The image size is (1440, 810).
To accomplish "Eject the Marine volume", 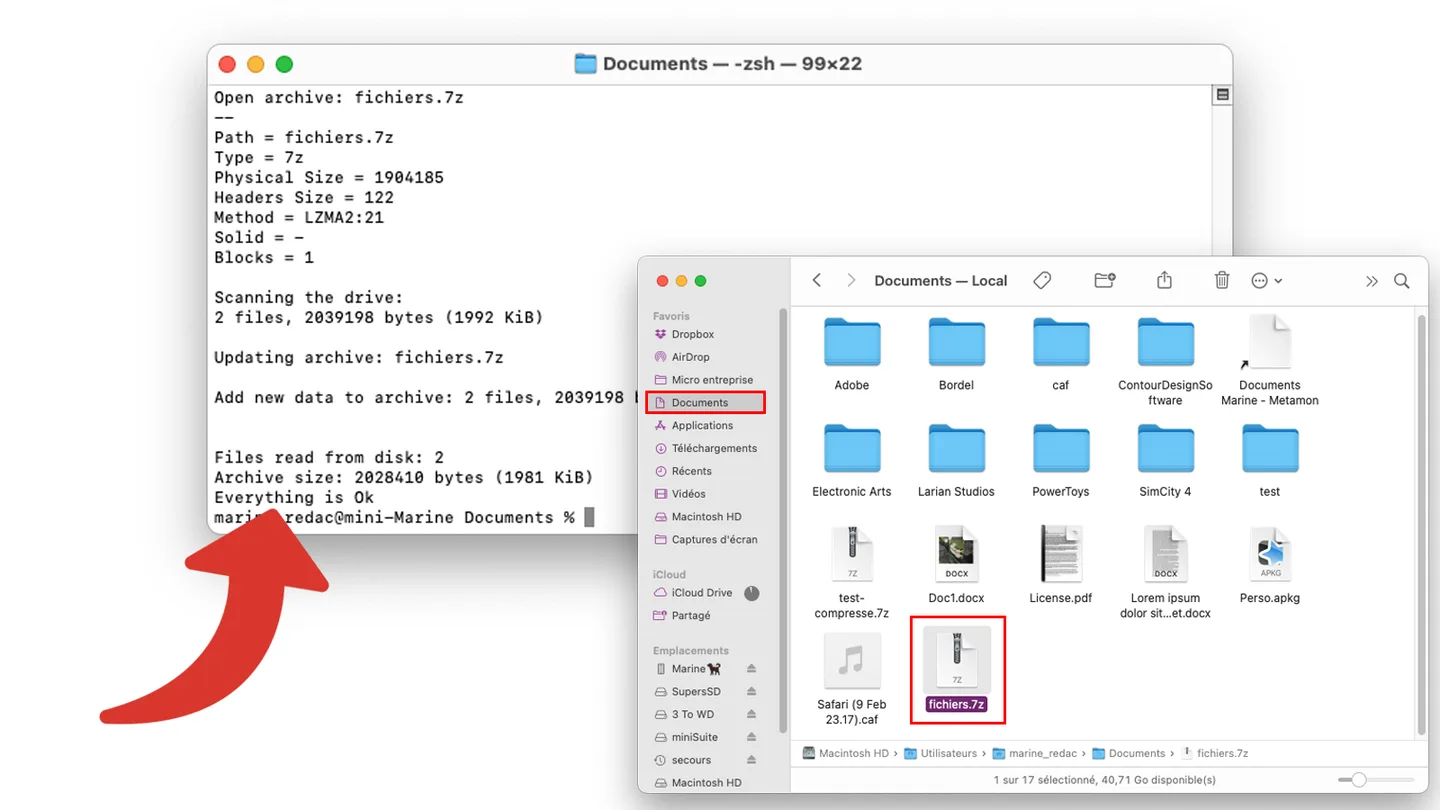I will coord(751,669).
